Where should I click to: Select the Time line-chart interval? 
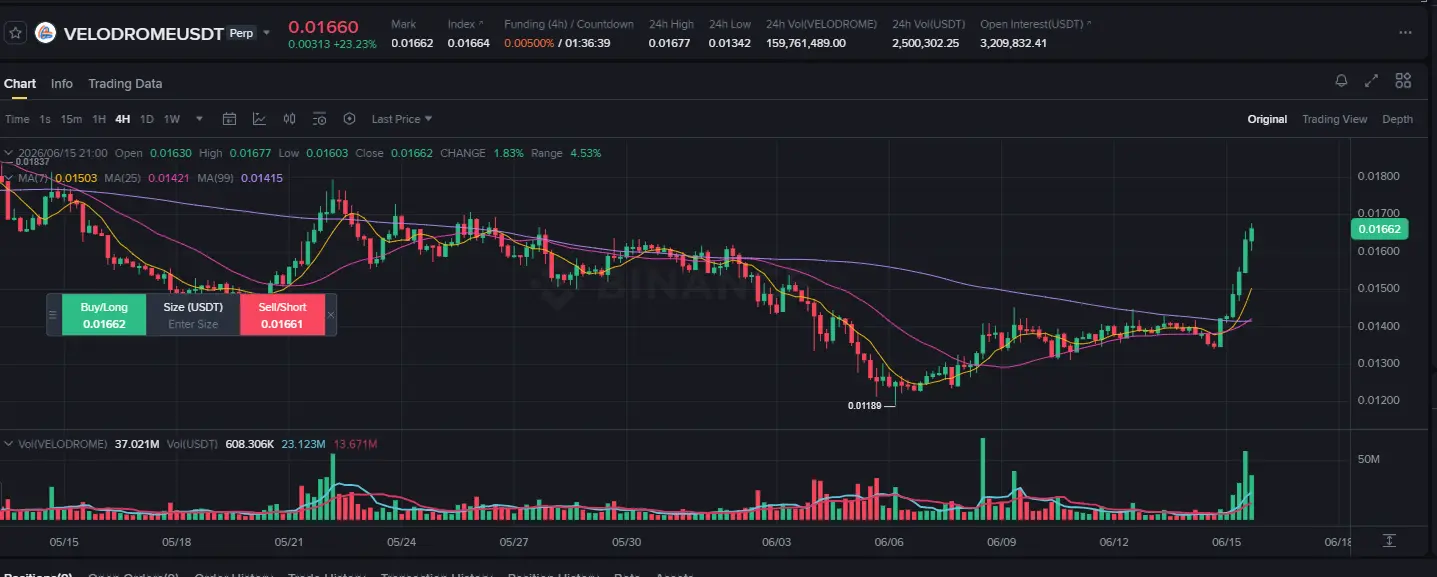[x=17, y=119]
